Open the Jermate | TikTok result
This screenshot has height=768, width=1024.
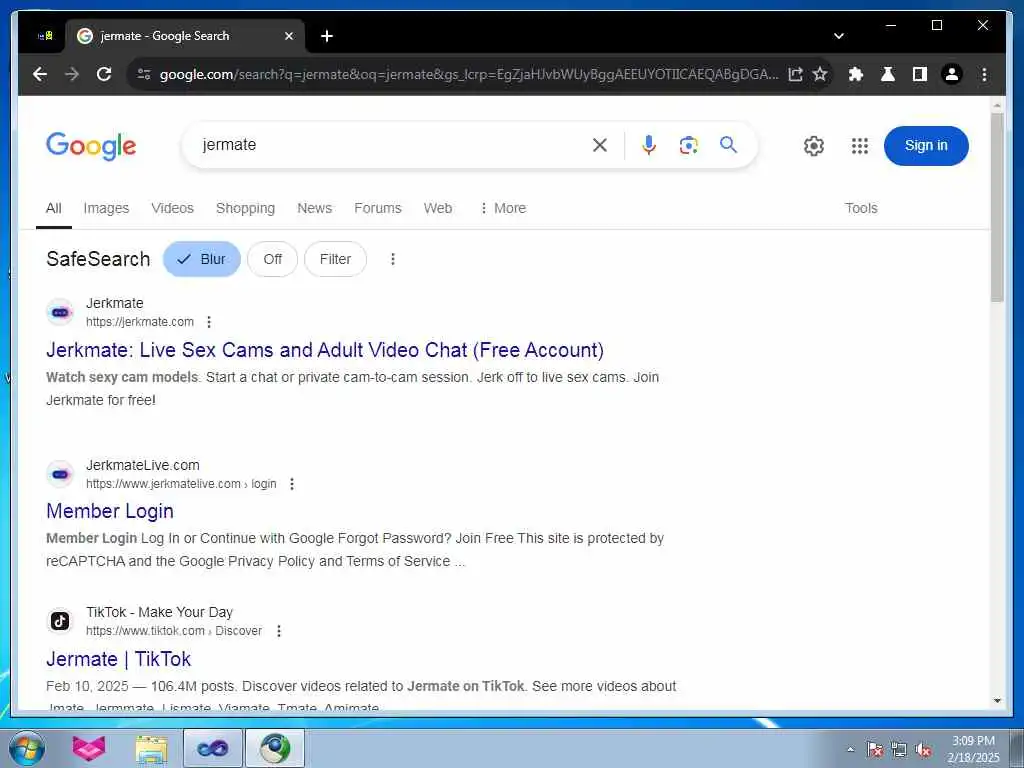click(118, 659)
